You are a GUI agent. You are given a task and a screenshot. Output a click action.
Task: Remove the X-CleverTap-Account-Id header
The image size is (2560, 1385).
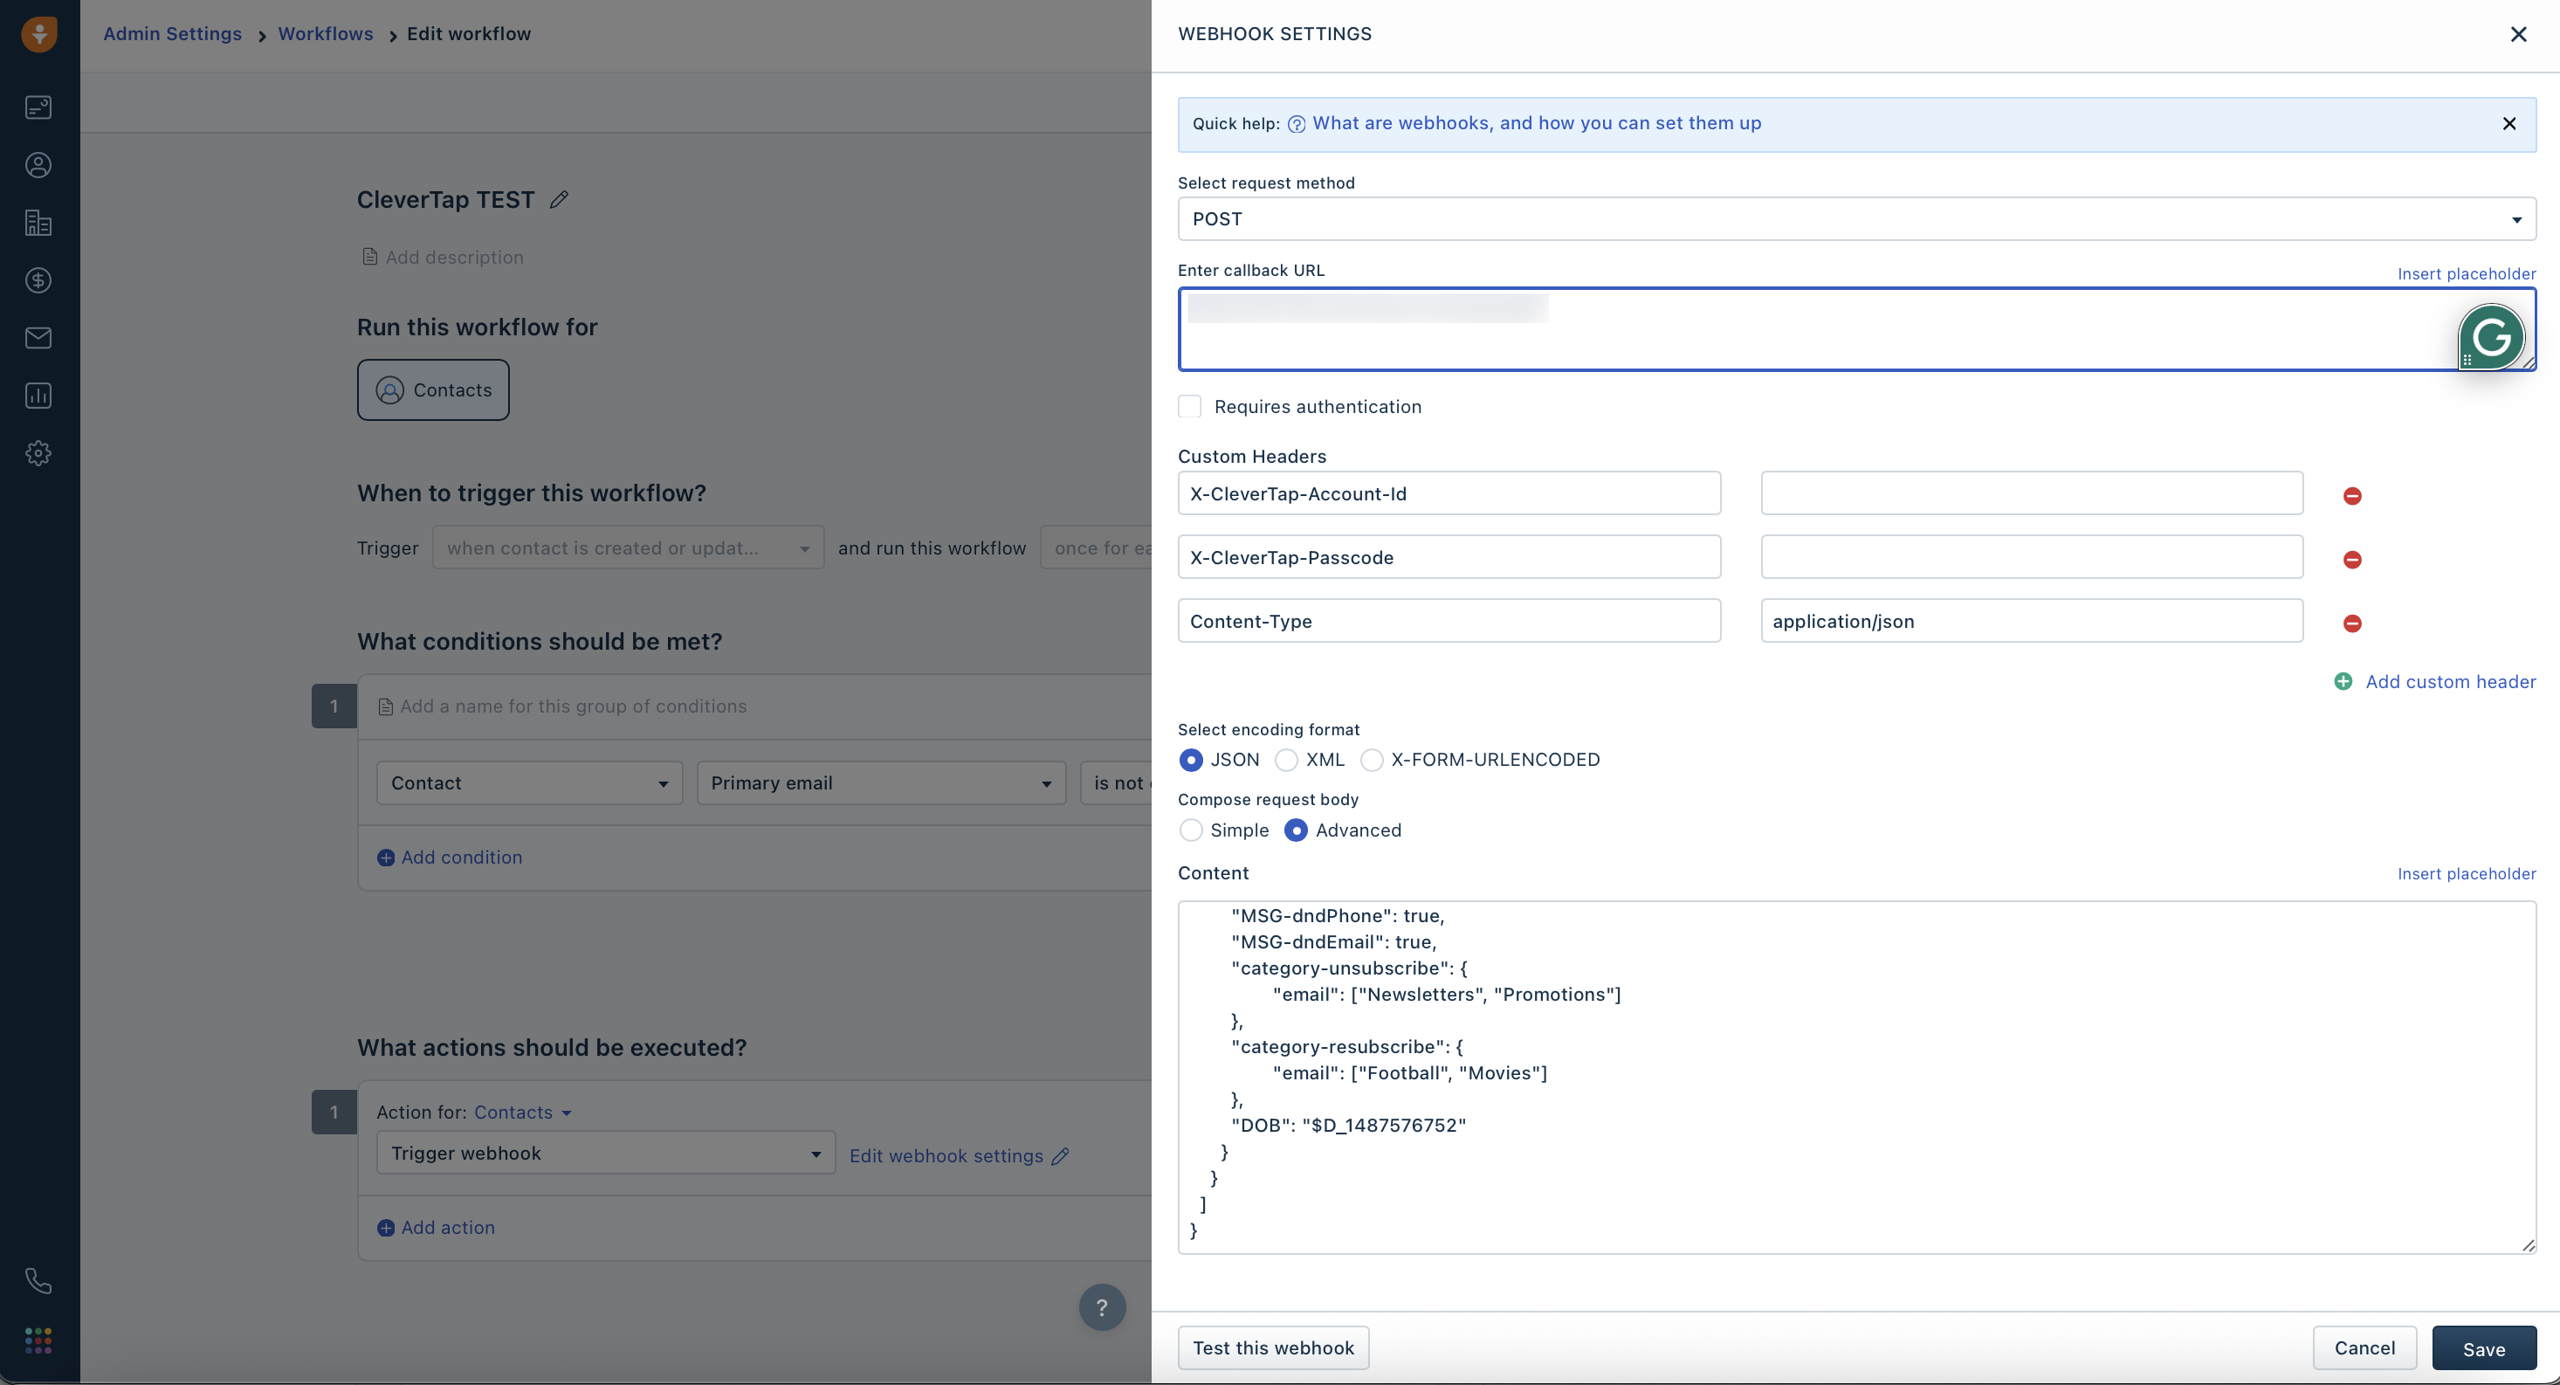(2352, 496)
